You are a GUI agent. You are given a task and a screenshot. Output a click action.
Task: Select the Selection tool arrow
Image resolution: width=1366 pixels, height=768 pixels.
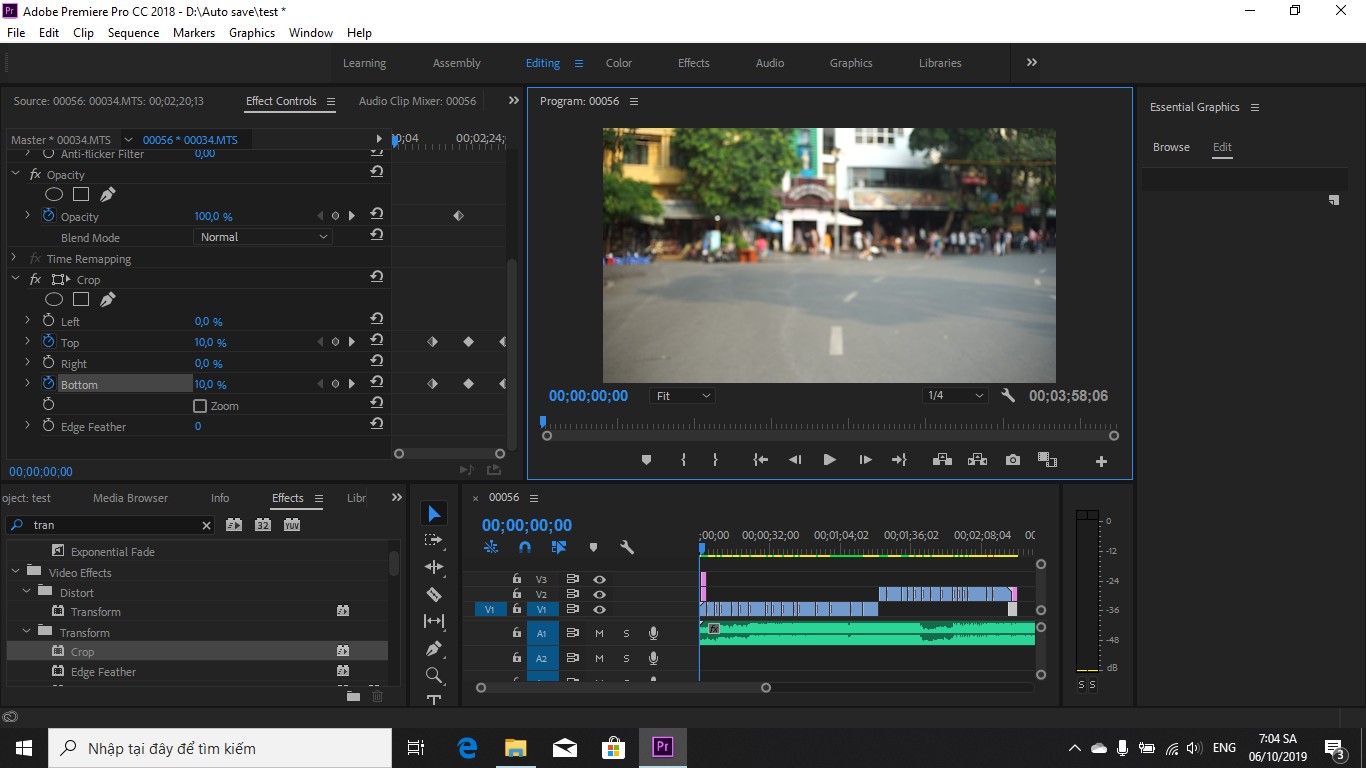click(x=434, y=513)
